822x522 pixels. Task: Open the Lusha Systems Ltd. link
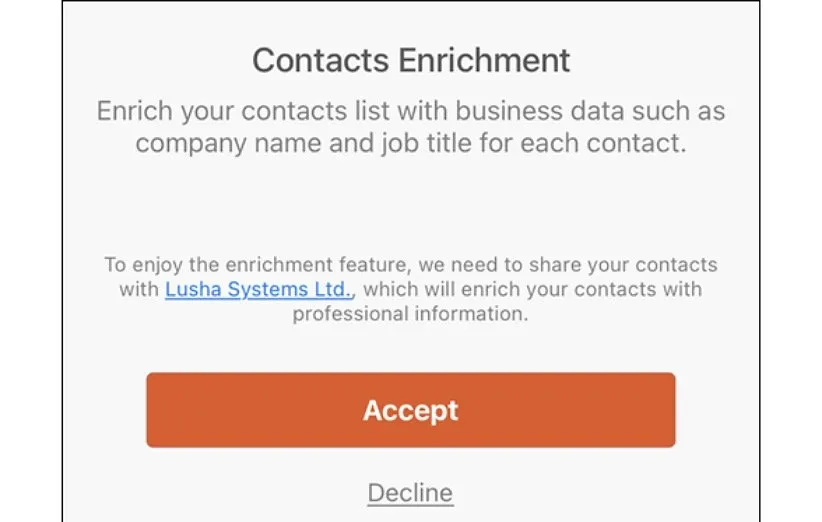point(258,290)
